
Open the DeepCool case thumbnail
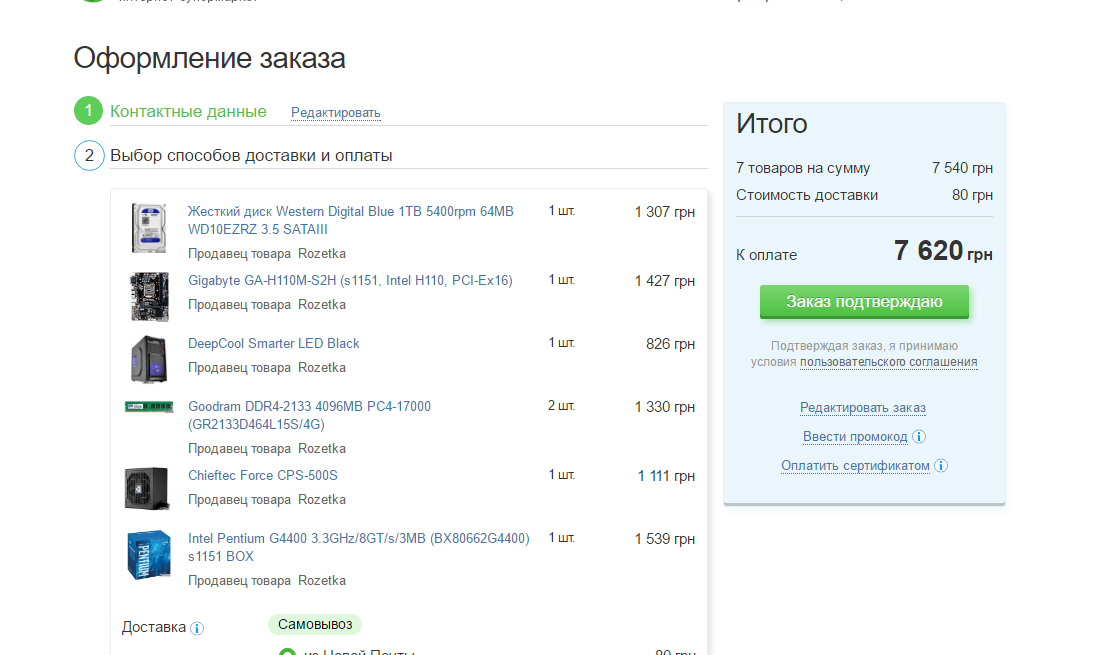150,359
